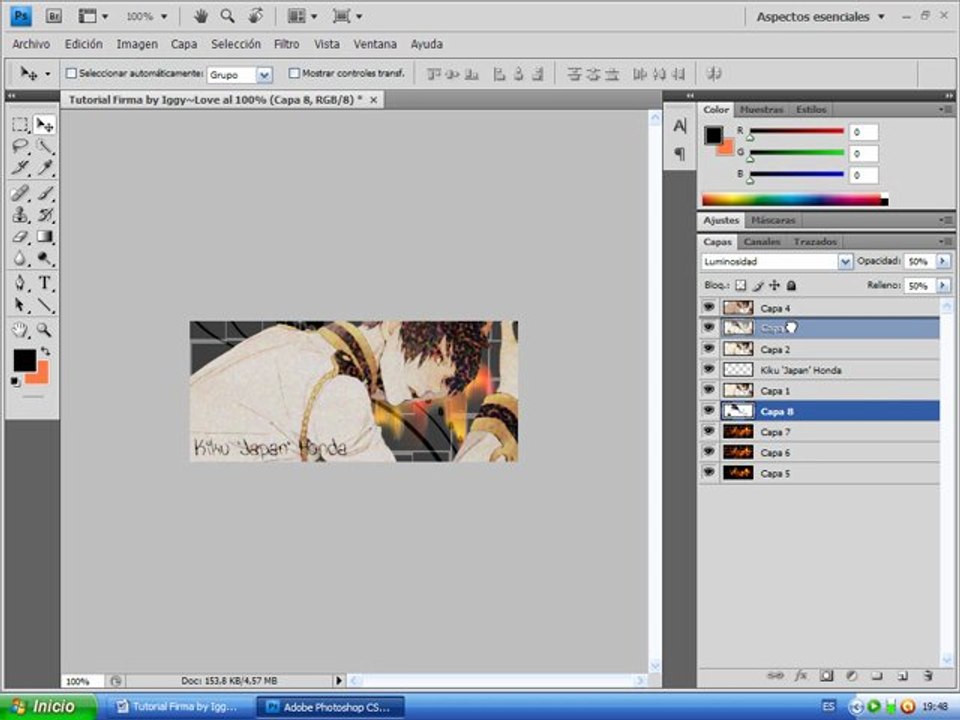960x720 pixels.
Task: Hide the Capa 8 layer
Action: pos(709,411)
